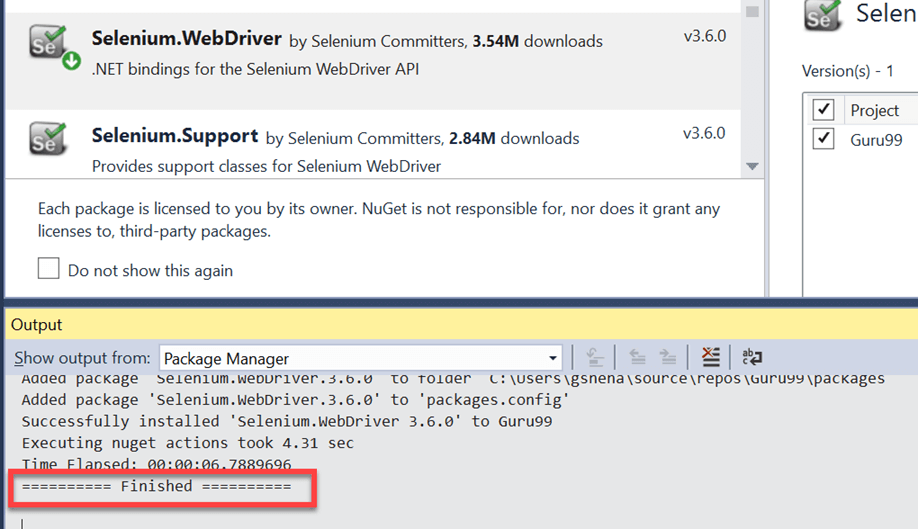918x529 pixels.
Task: Click the Selenium logo in details pane
Action: (824, 16)
